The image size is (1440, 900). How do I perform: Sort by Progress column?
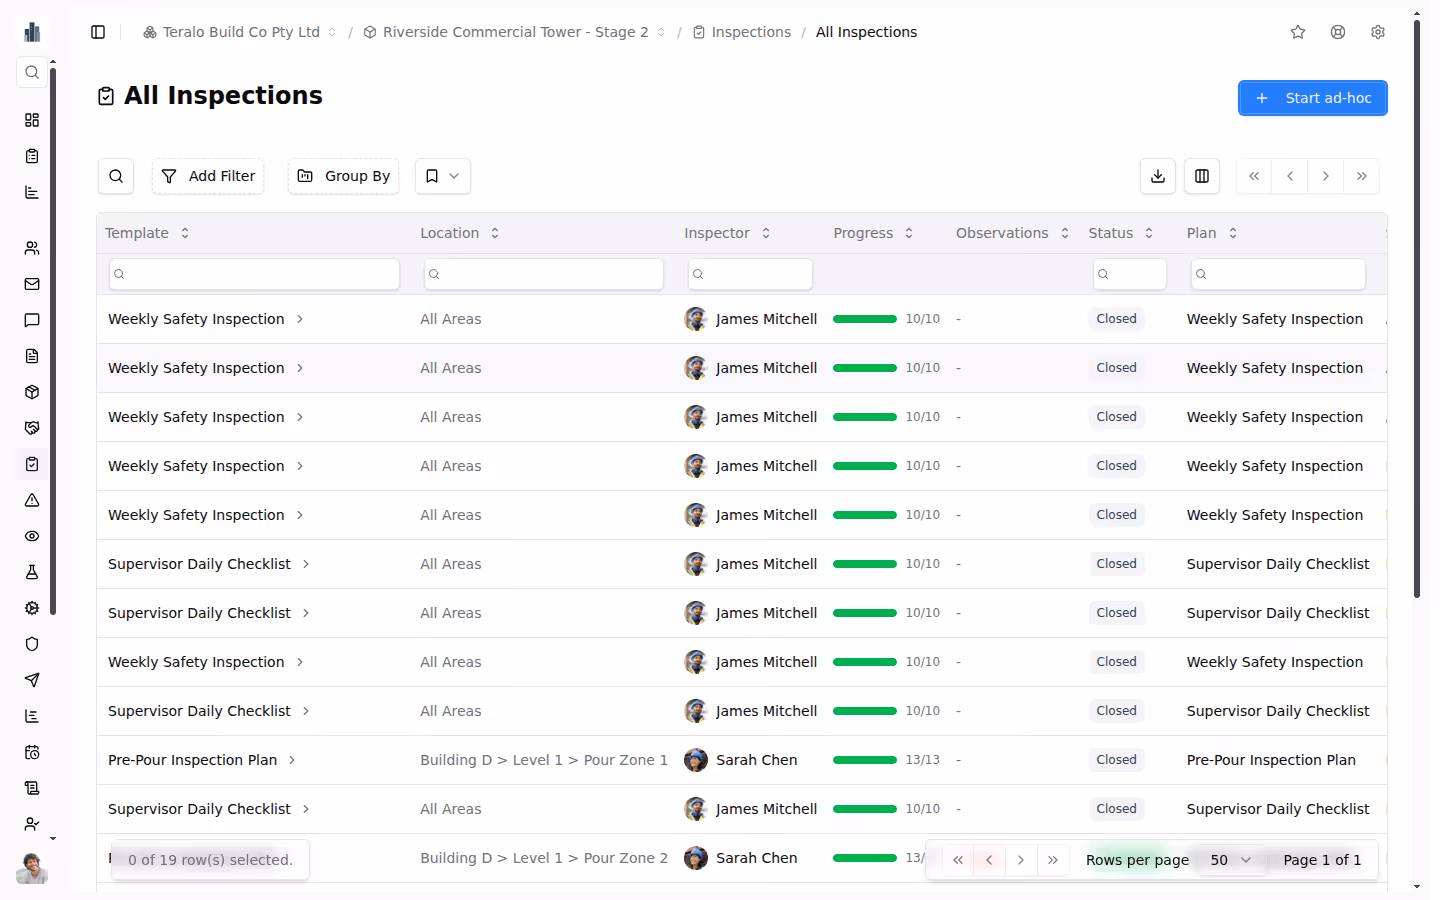(874, 233)
